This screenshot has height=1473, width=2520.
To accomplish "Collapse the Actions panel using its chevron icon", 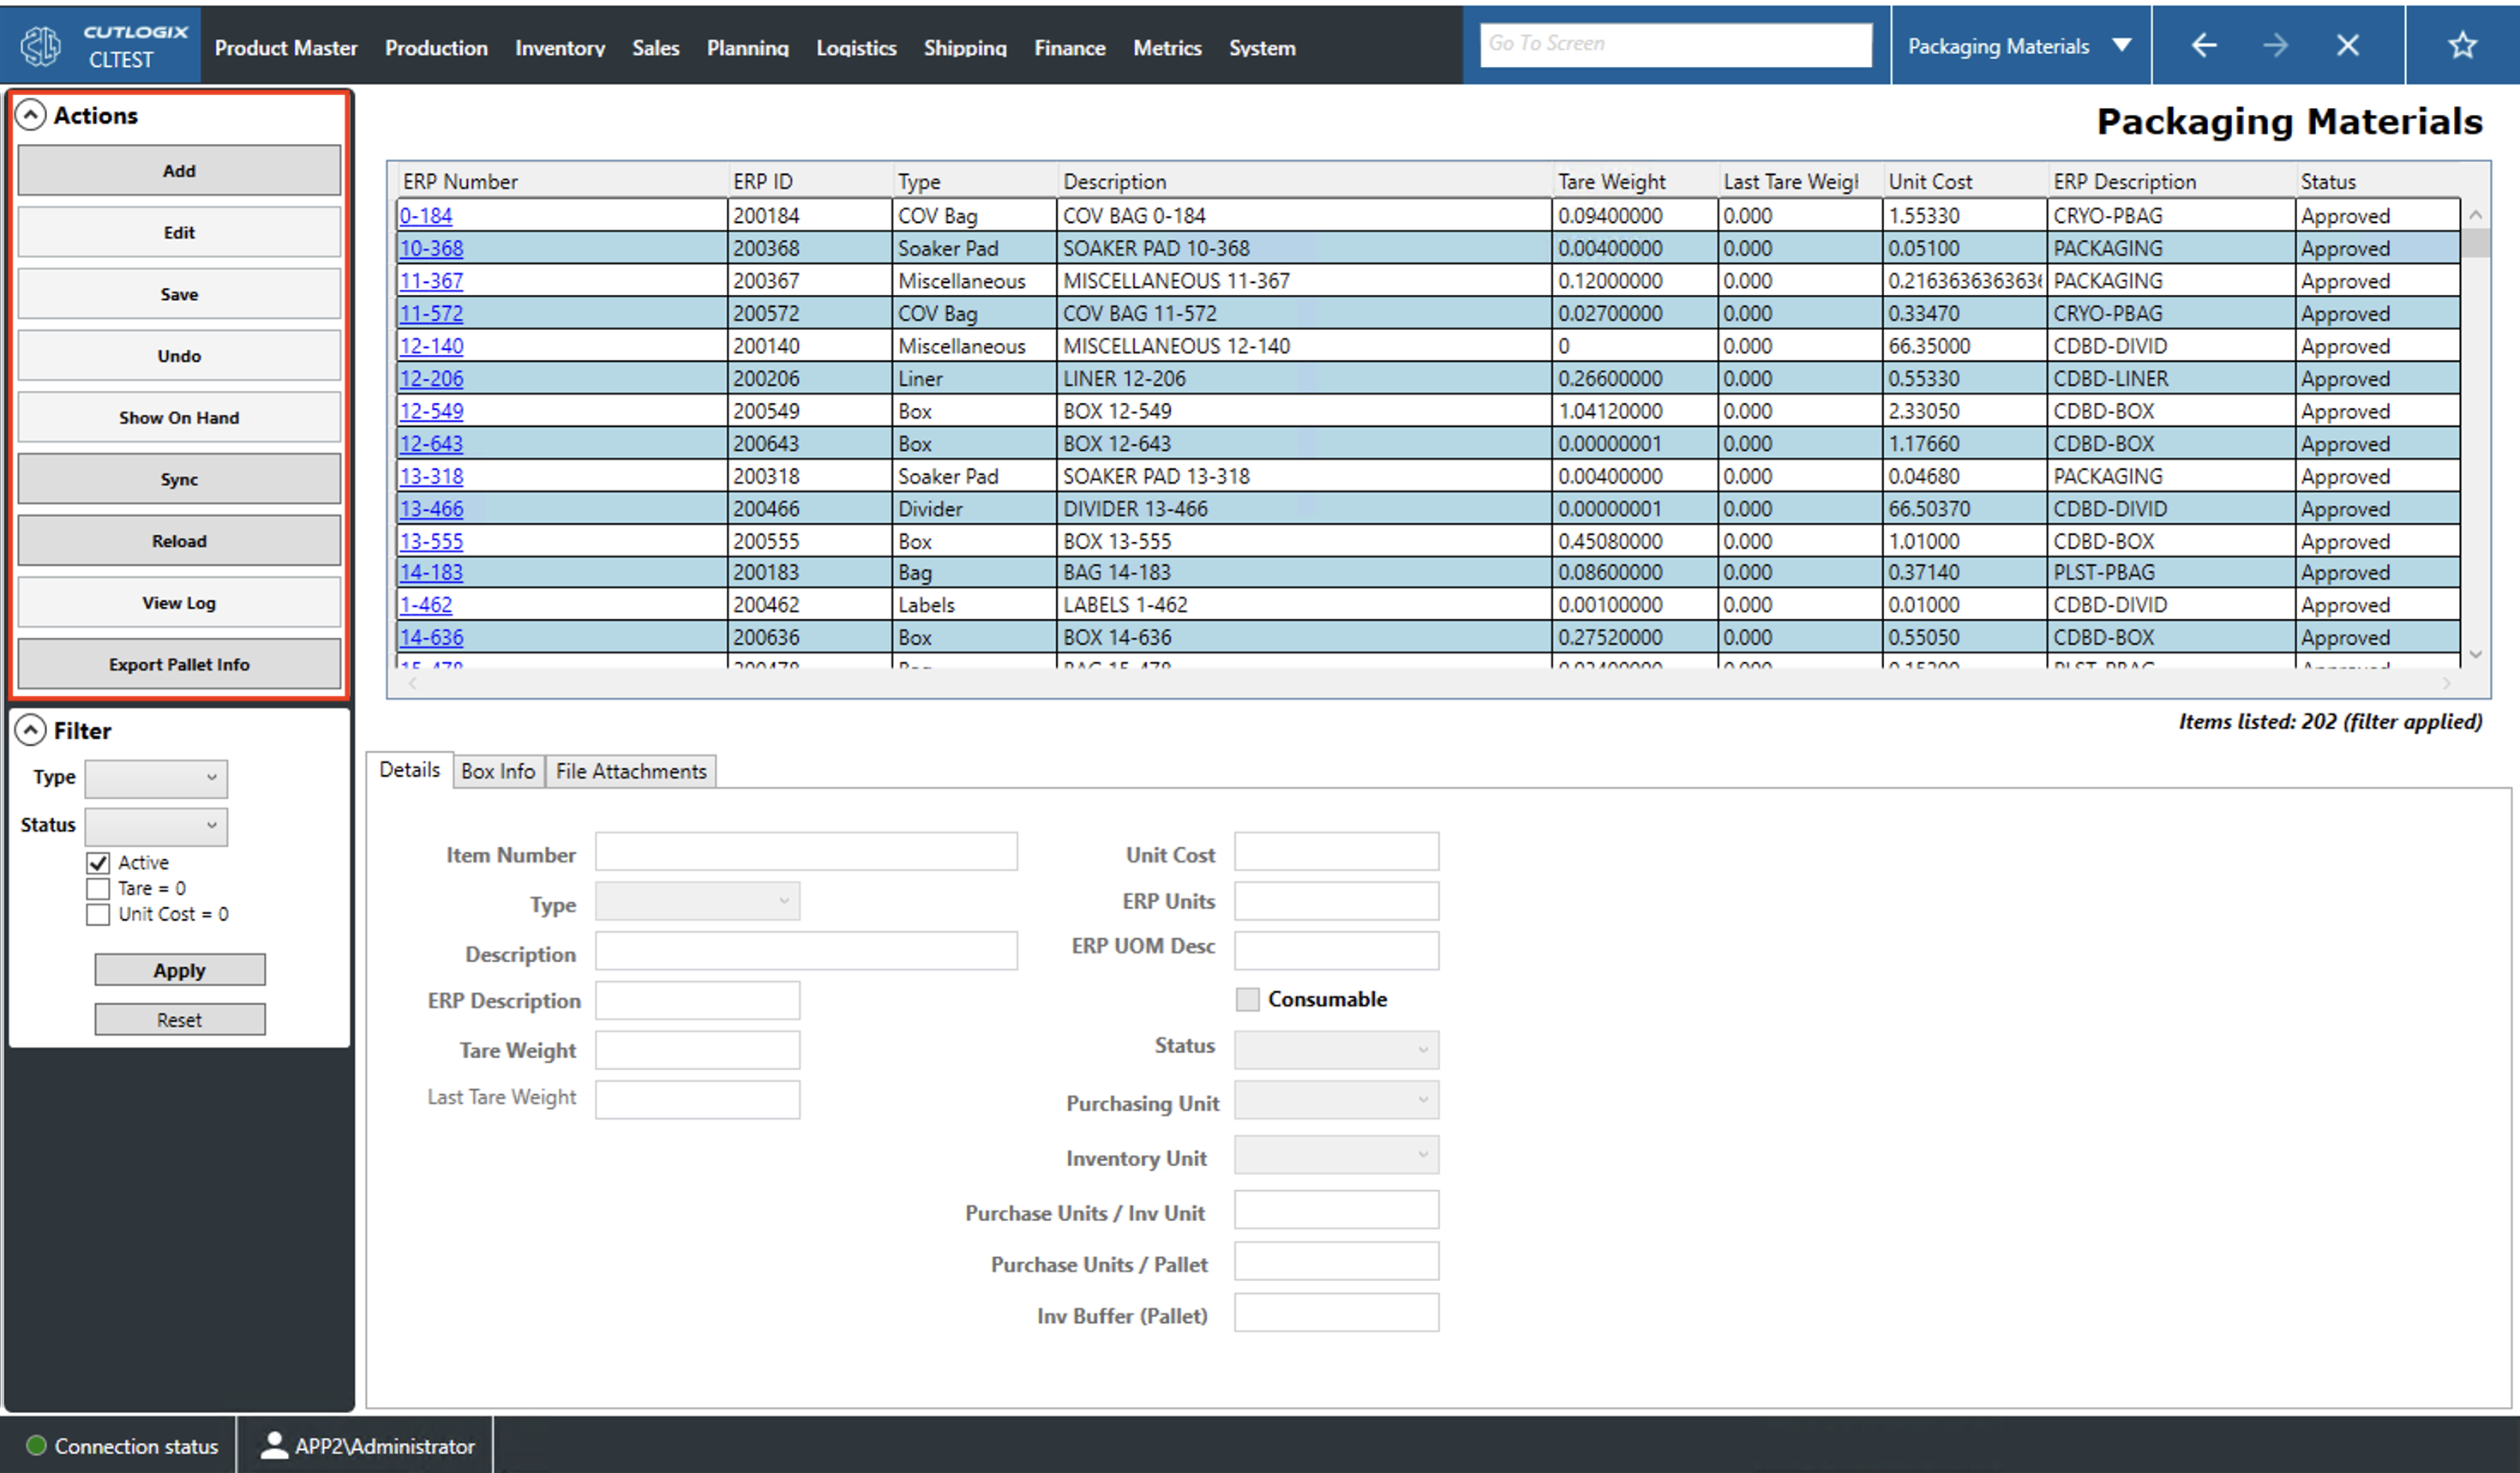I will click(x=31, y=114).
